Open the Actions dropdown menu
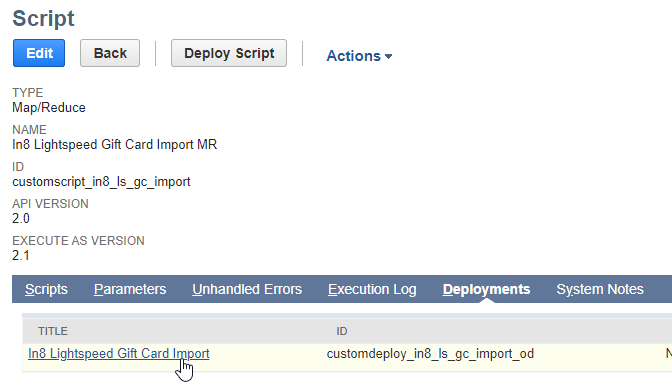Viewport: 672px width, 385px height. (359, 56)
